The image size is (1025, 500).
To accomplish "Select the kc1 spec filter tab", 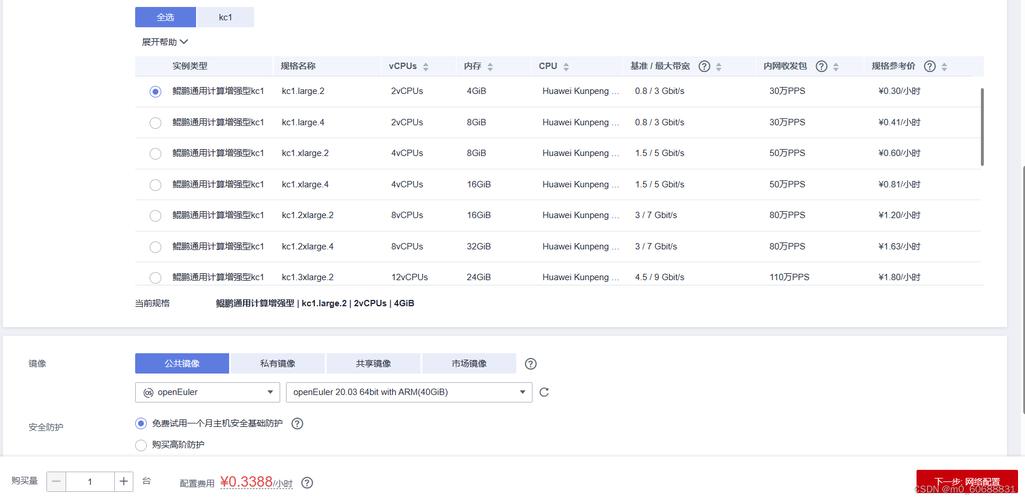I will tap(225, 17).
